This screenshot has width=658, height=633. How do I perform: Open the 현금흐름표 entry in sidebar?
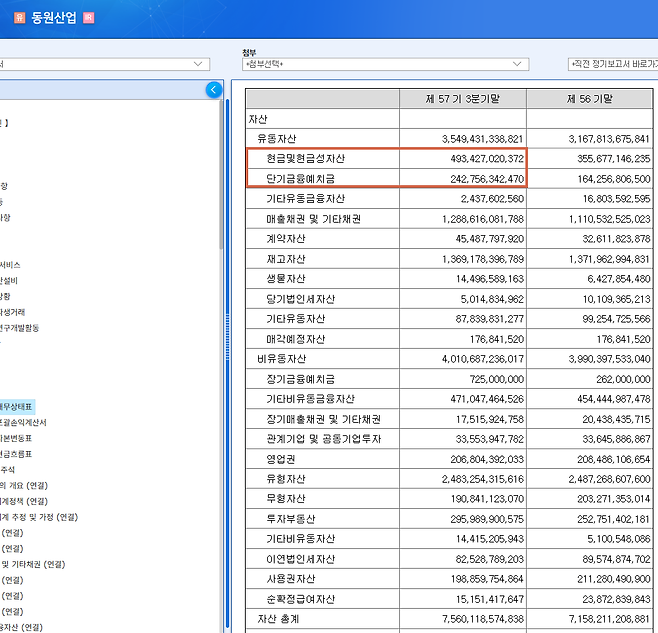[x=17, y=454]
